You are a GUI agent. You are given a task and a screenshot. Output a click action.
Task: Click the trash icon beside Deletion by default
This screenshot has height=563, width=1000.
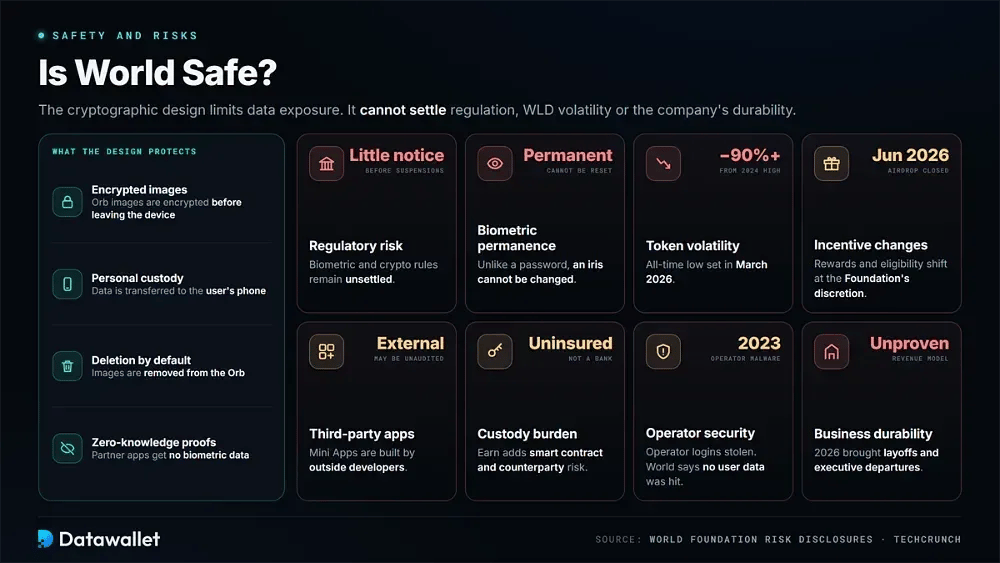(67, 367)
